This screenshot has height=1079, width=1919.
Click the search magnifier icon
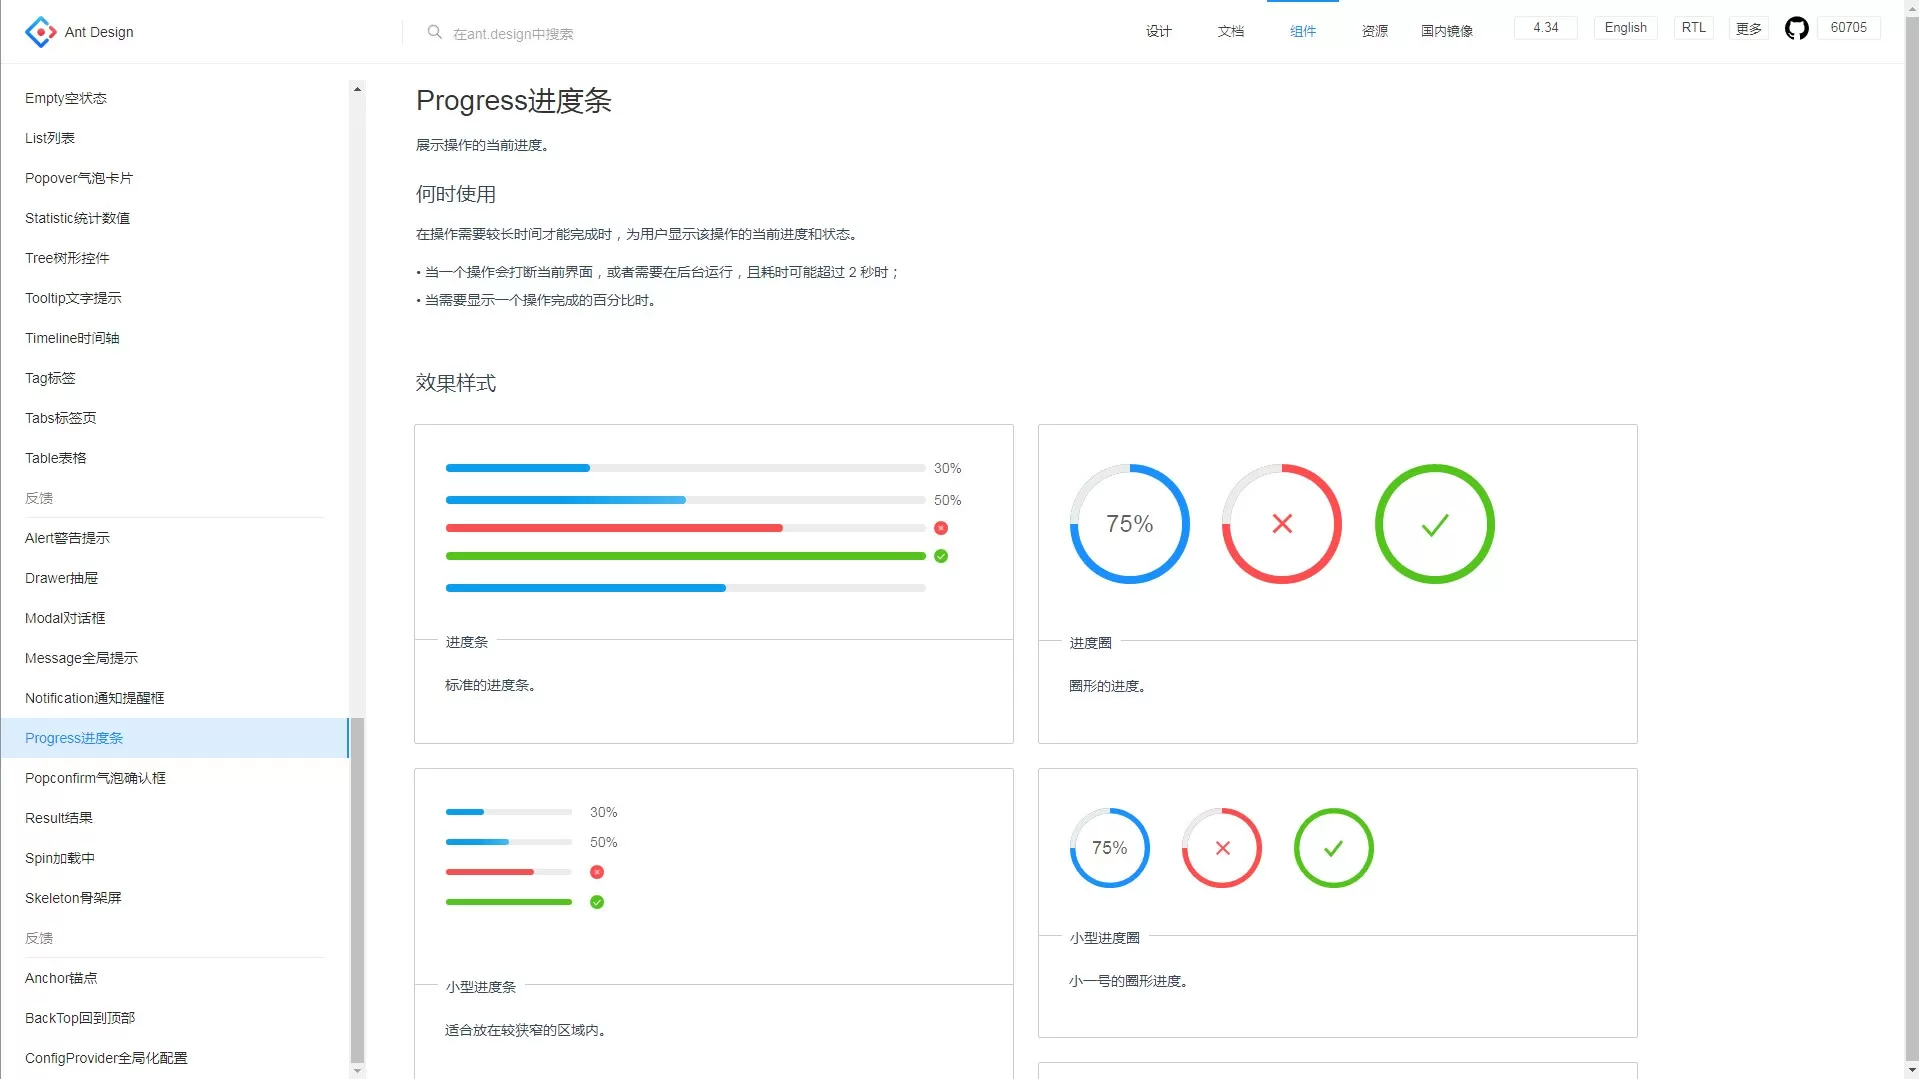click(434, 32)
